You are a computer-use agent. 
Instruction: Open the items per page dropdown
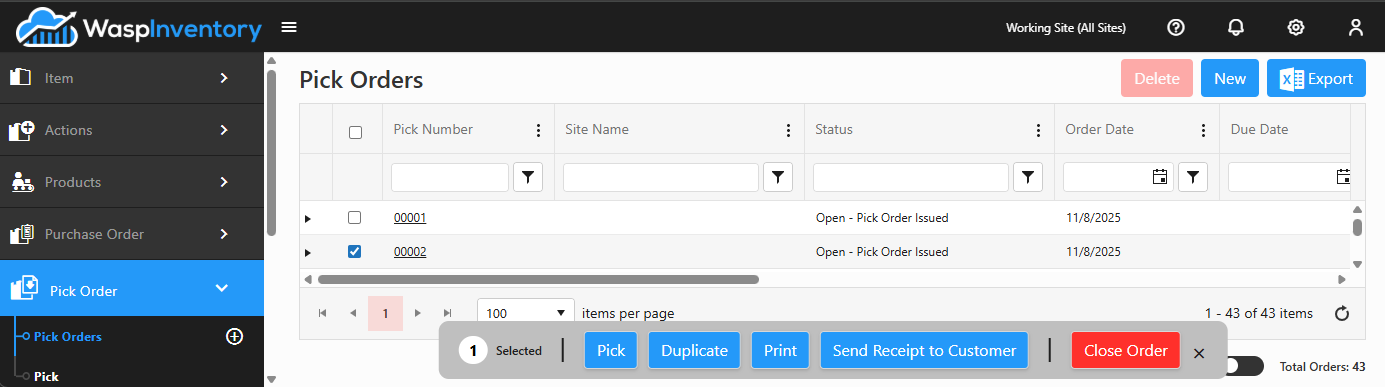tap(526, 313)
